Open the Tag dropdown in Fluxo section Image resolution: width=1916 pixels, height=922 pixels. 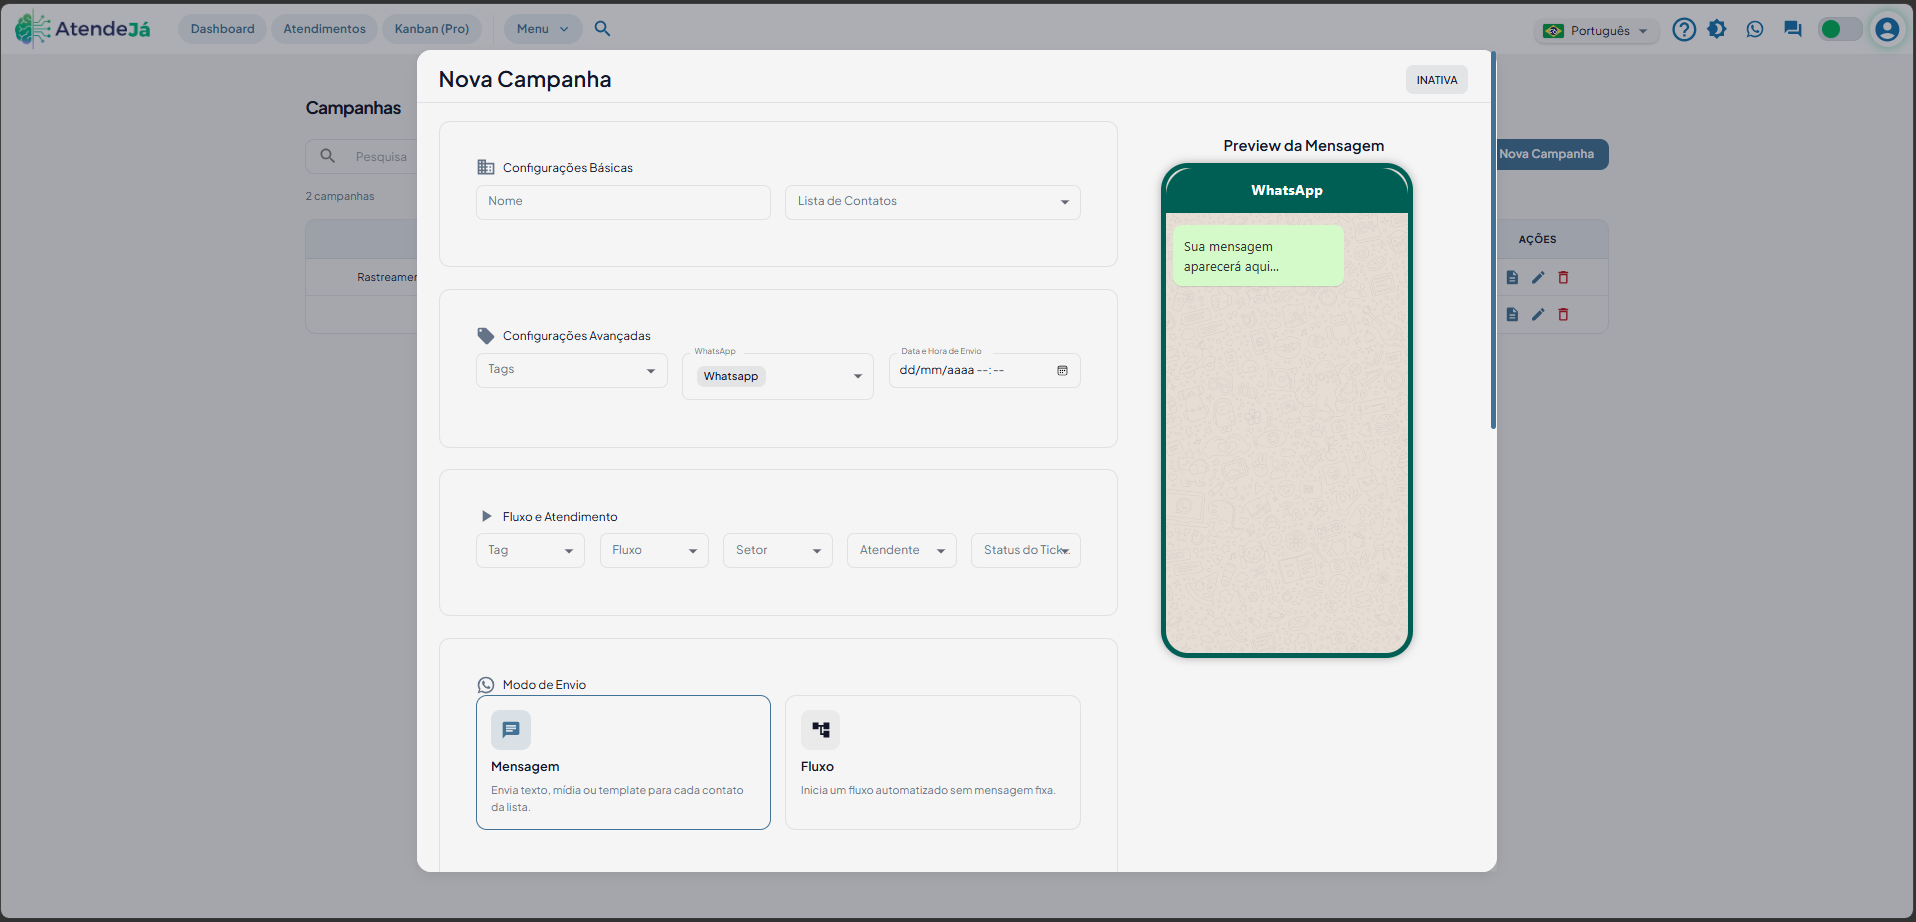pos(530,550)
